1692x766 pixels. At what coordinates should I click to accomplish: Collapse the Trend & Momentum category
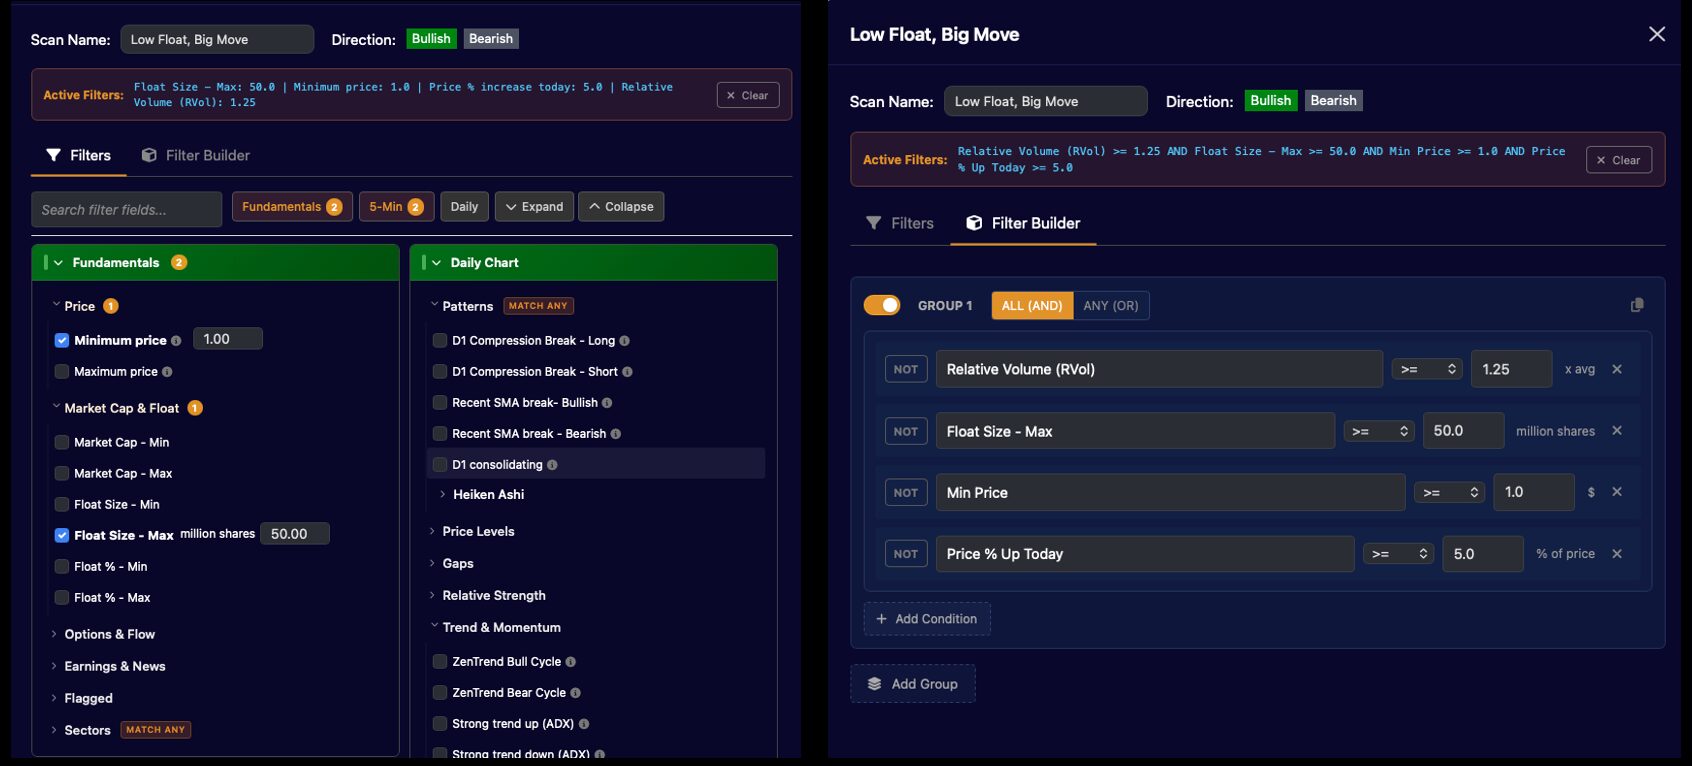pos(500,627)
